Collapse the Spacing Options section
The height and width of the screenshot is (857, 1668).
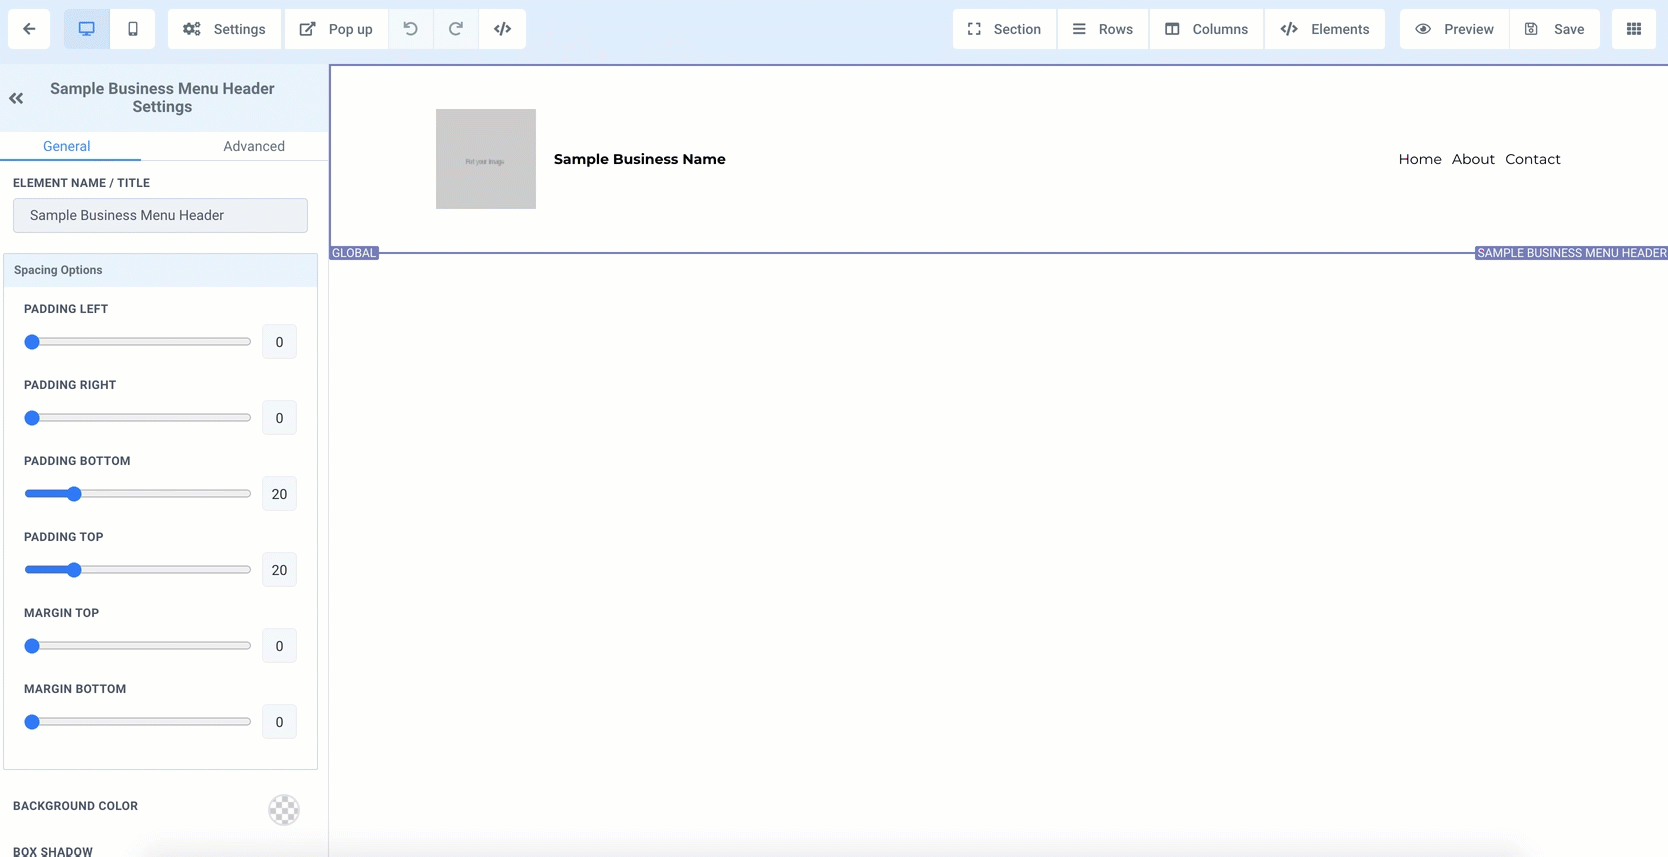160,270
